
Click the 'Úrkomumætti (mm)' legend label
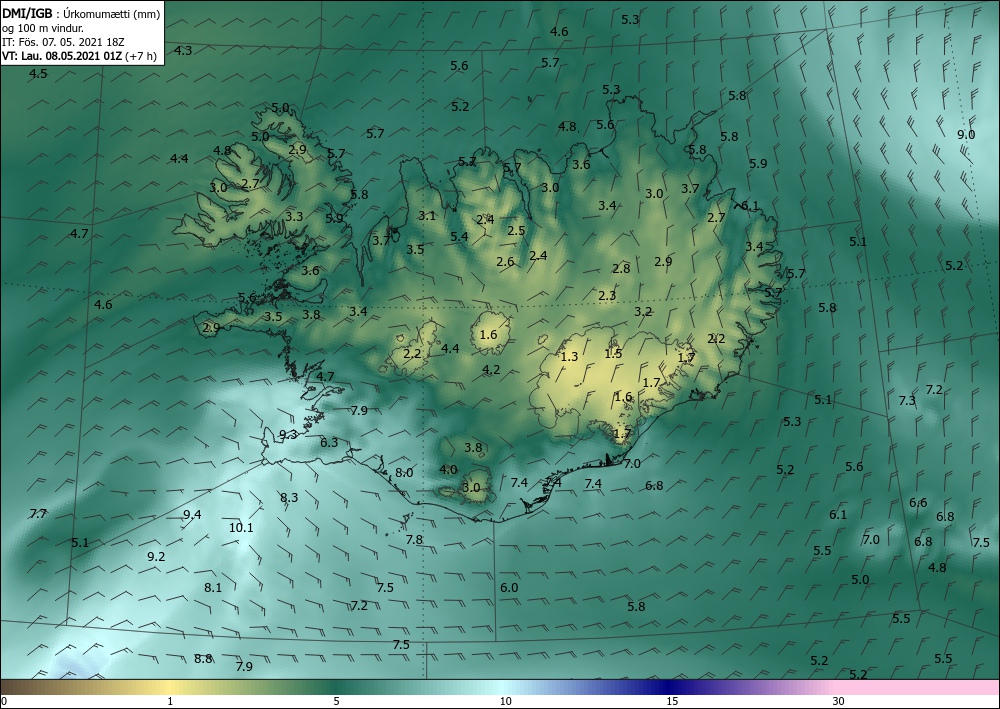112,14
